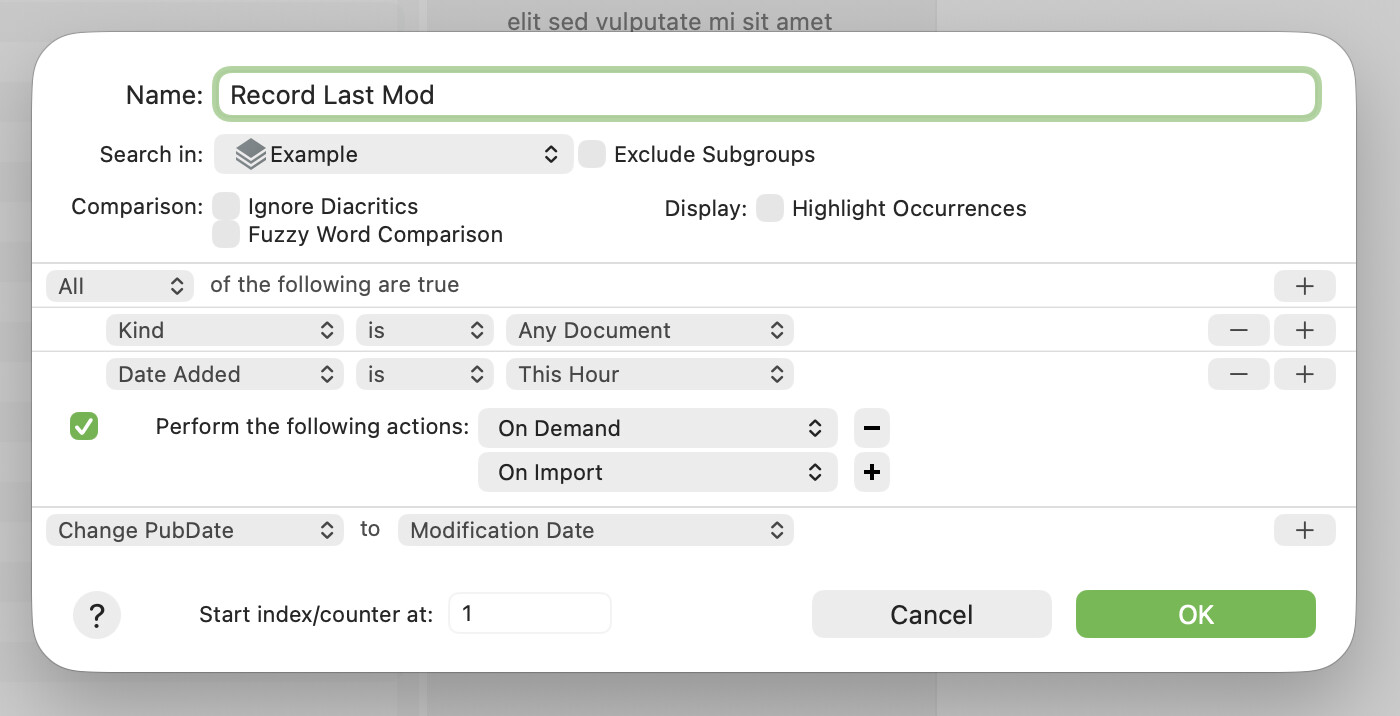Click the OK button

click(1196, 614)
